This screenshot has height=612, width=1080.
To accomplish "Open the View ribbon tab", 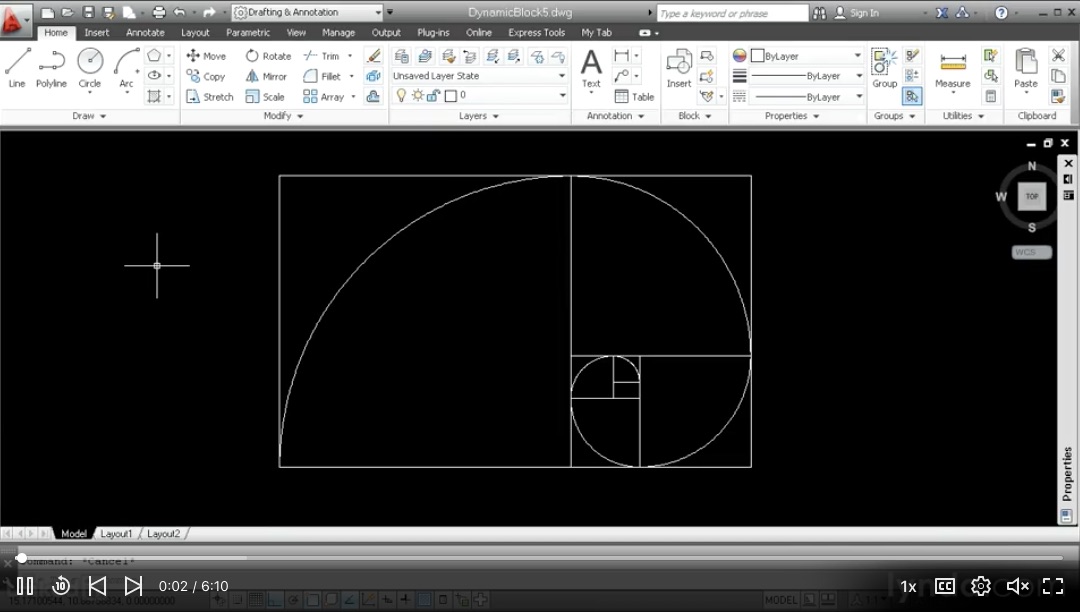I will coord(296,32).
